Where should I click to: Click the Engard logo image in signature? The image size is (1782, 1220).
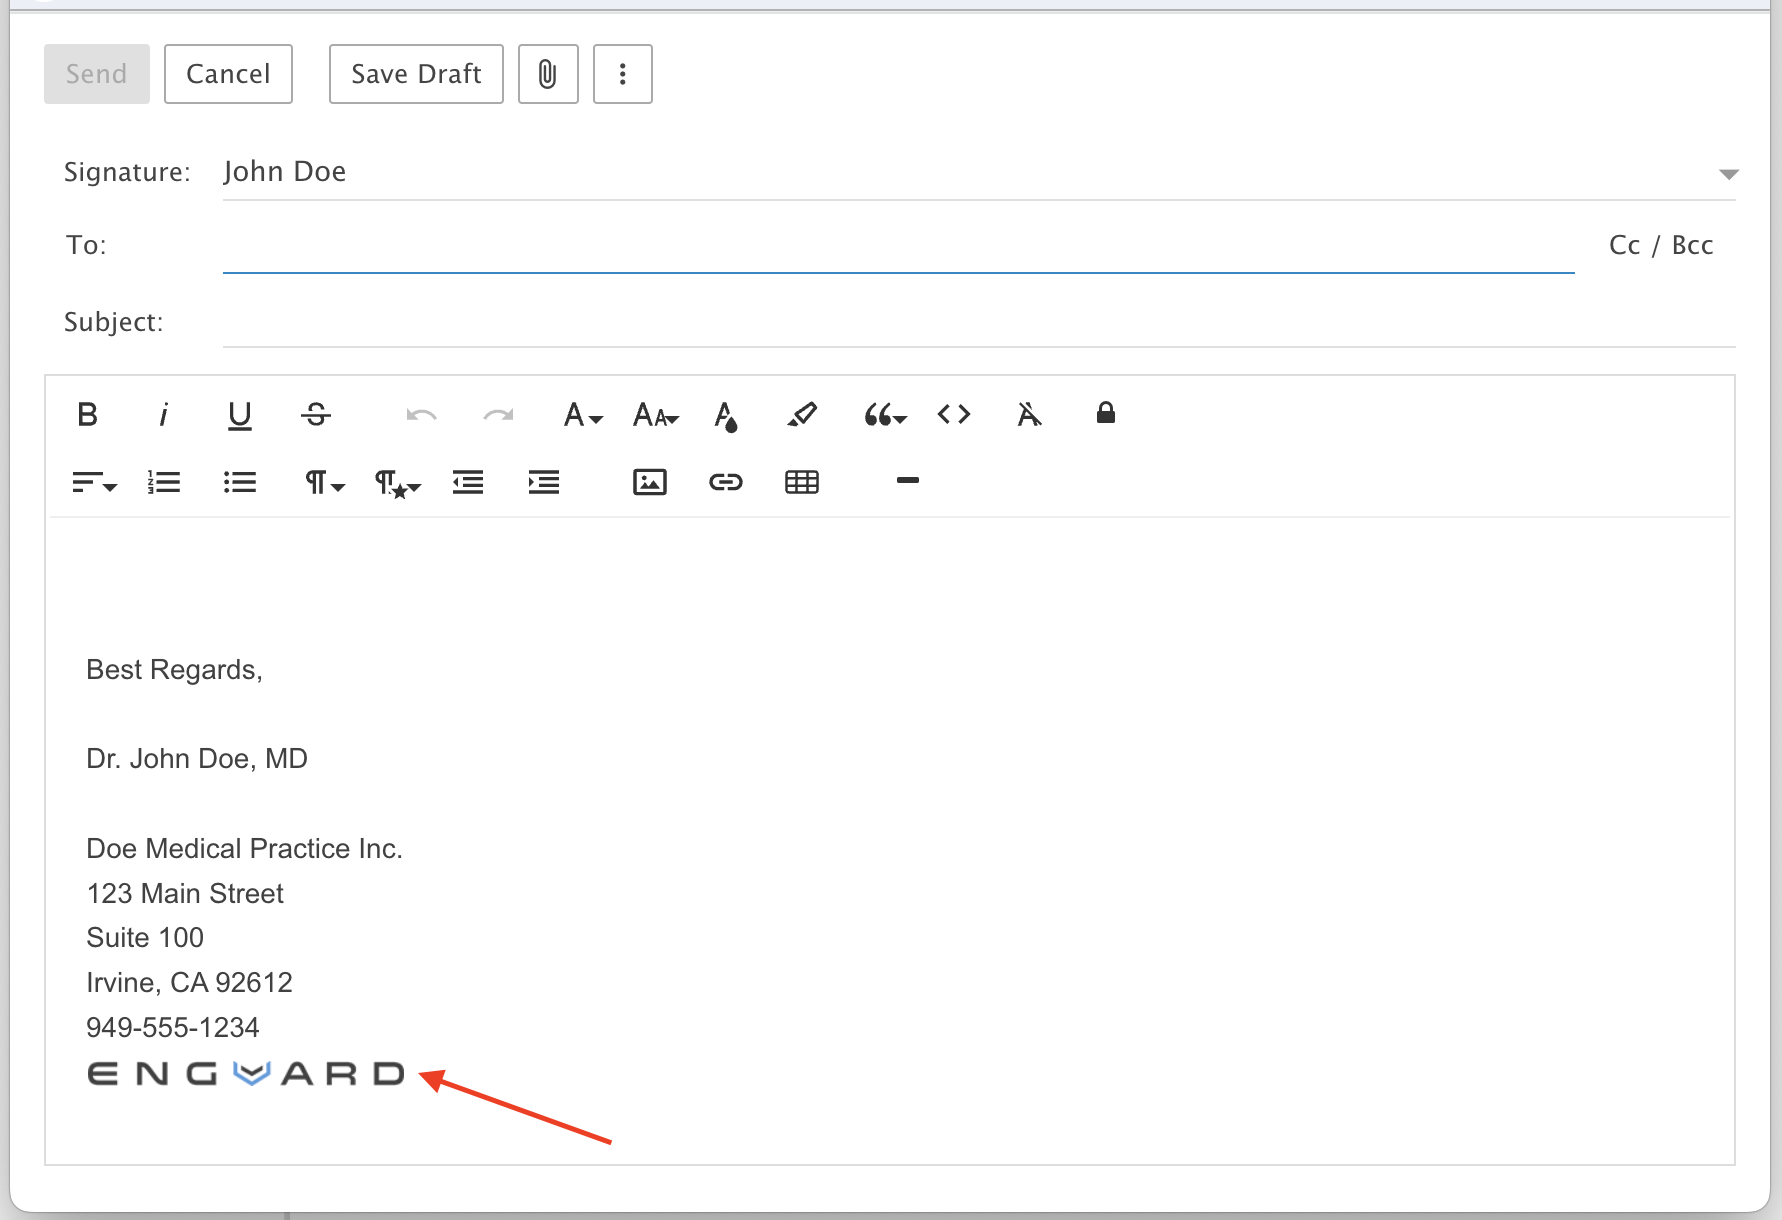click(x=246, y=1074)
